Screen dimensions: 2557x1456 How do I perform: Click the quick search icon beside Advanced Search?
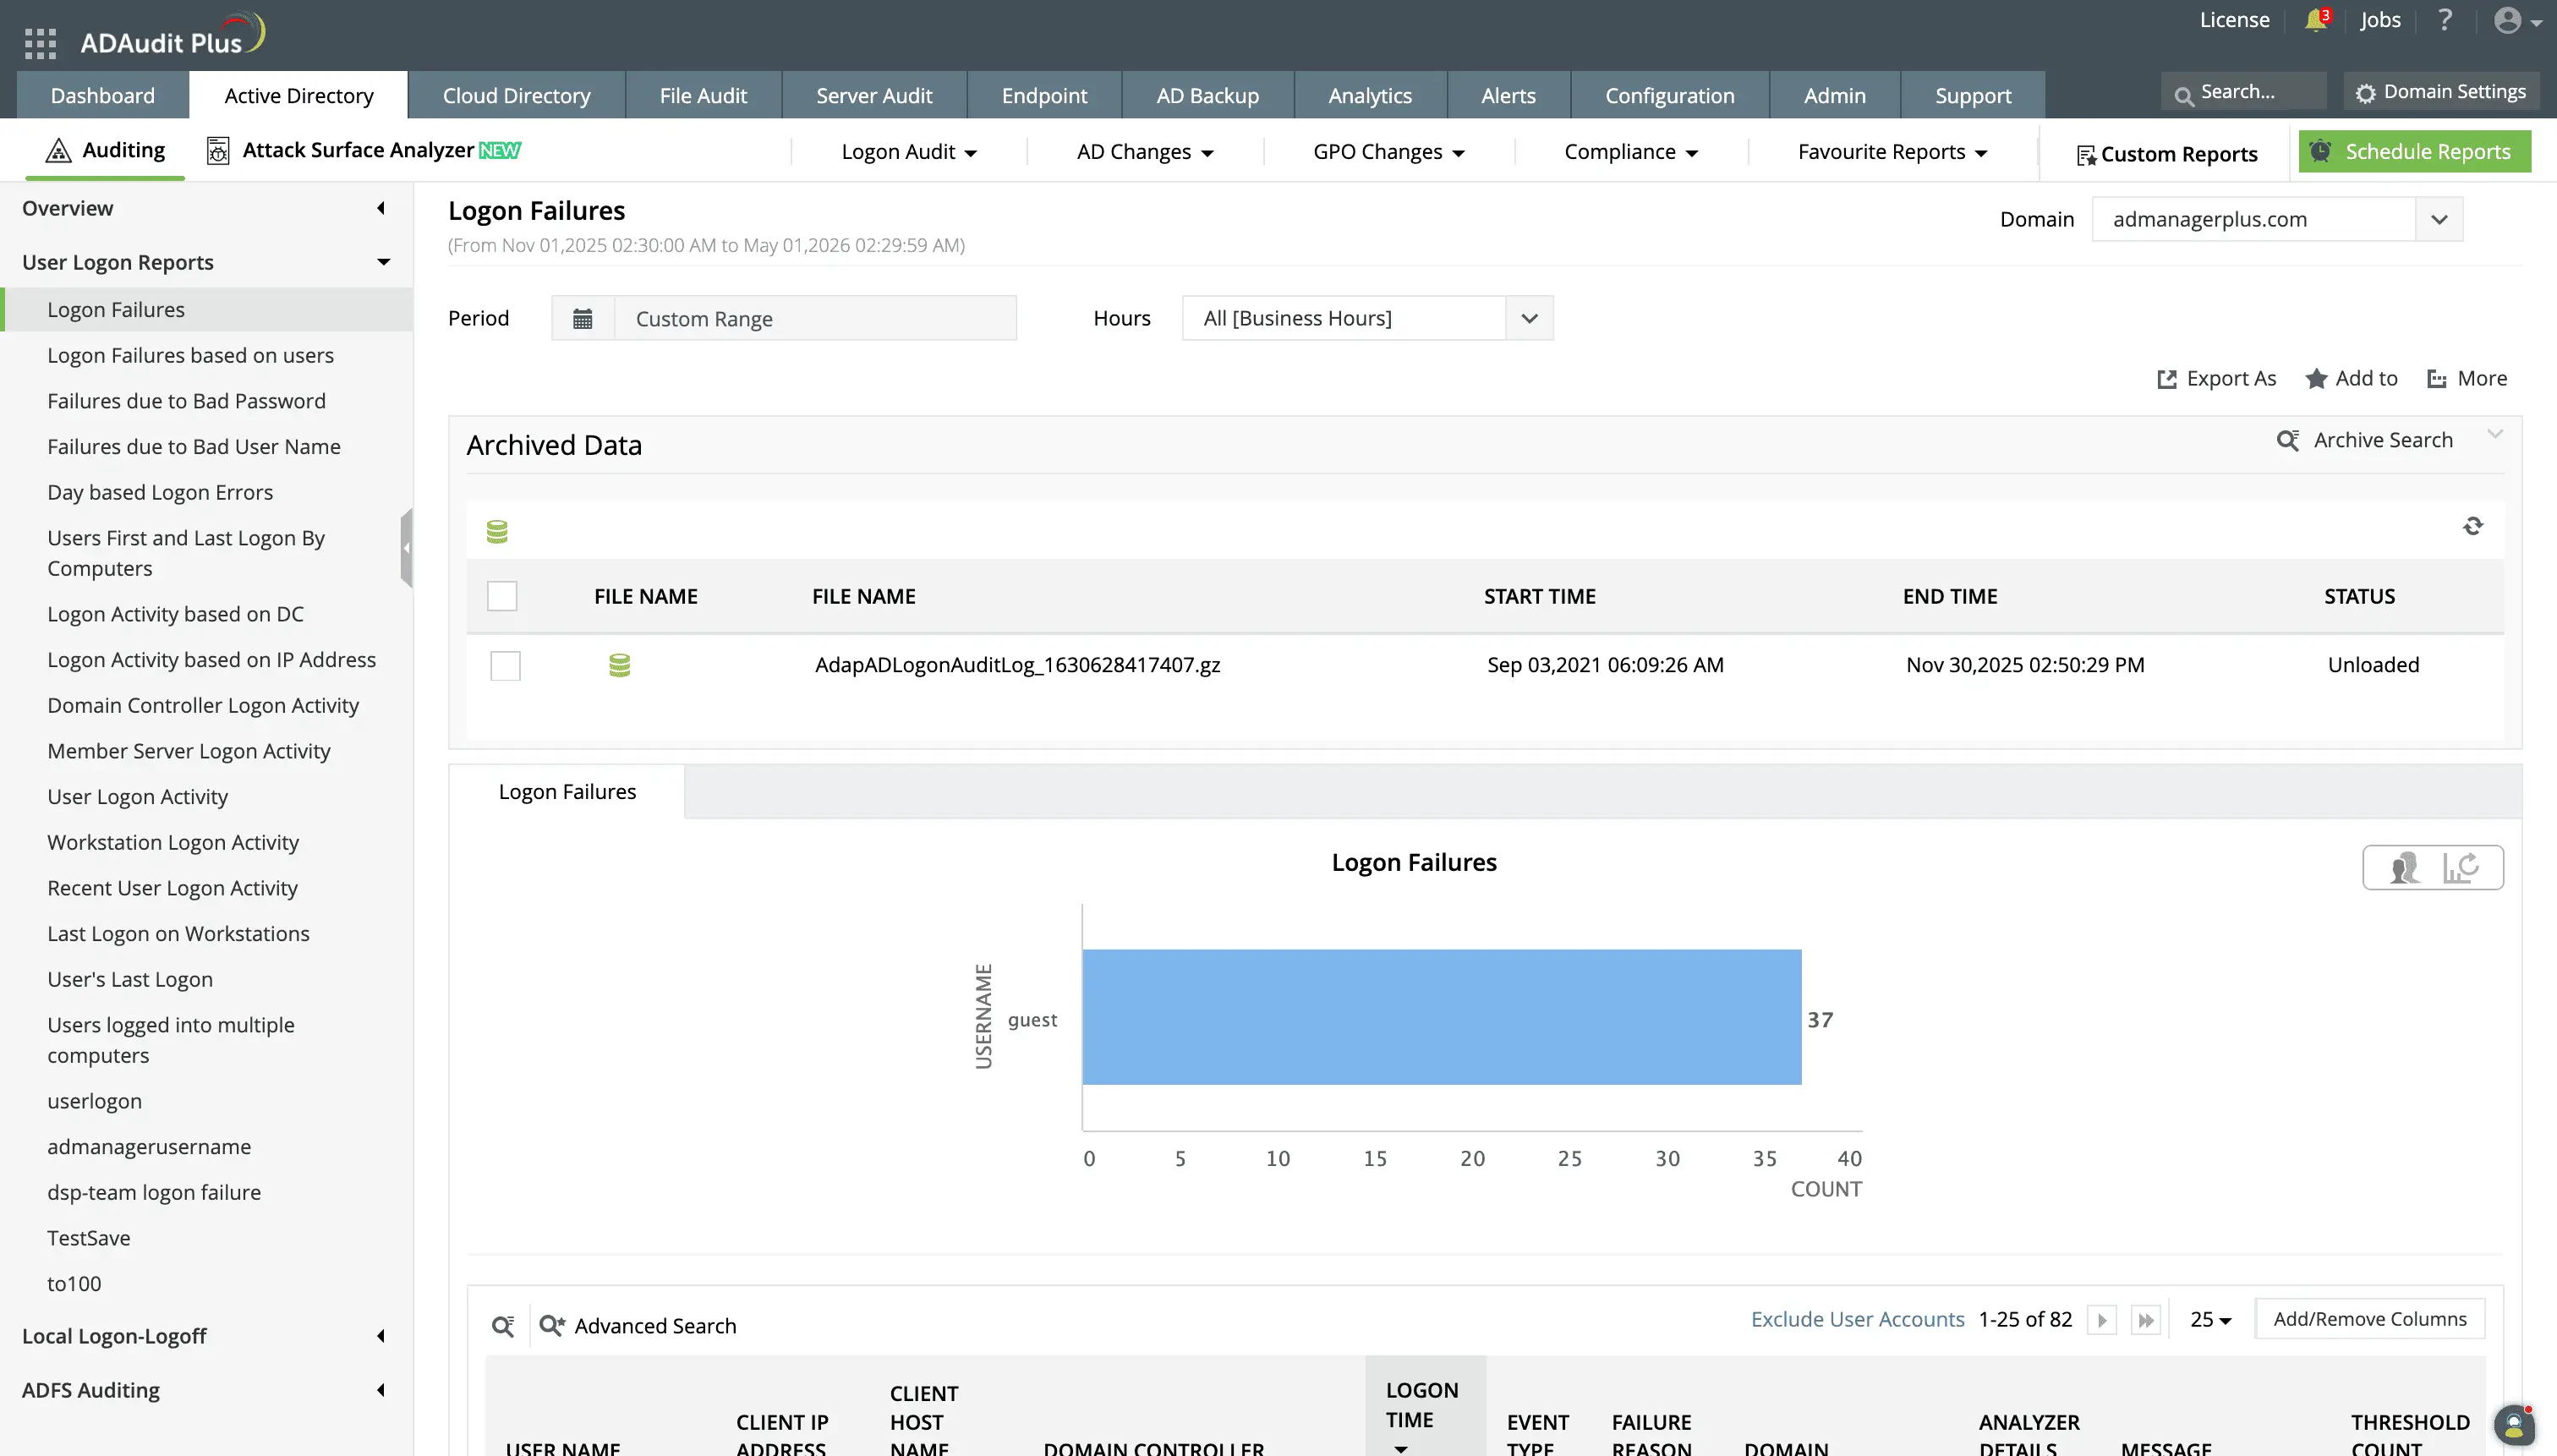tap(503, 1326)
